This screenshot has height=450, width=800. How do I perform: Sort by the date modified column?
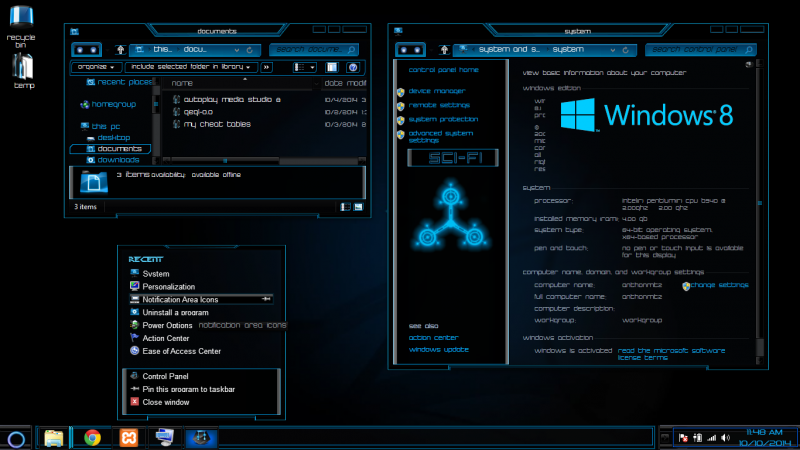(x=345, y=83)
